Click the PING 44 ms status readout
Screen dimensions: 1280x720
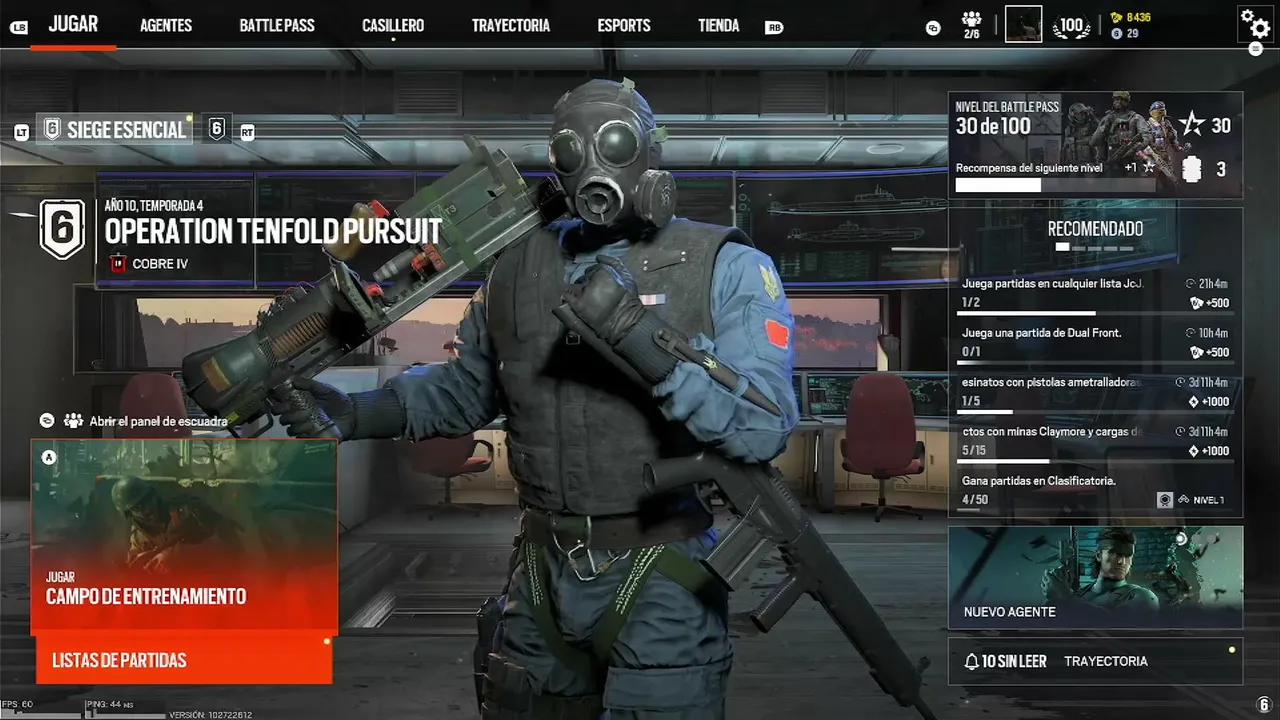pyautogui.click(x=111, y=705)
